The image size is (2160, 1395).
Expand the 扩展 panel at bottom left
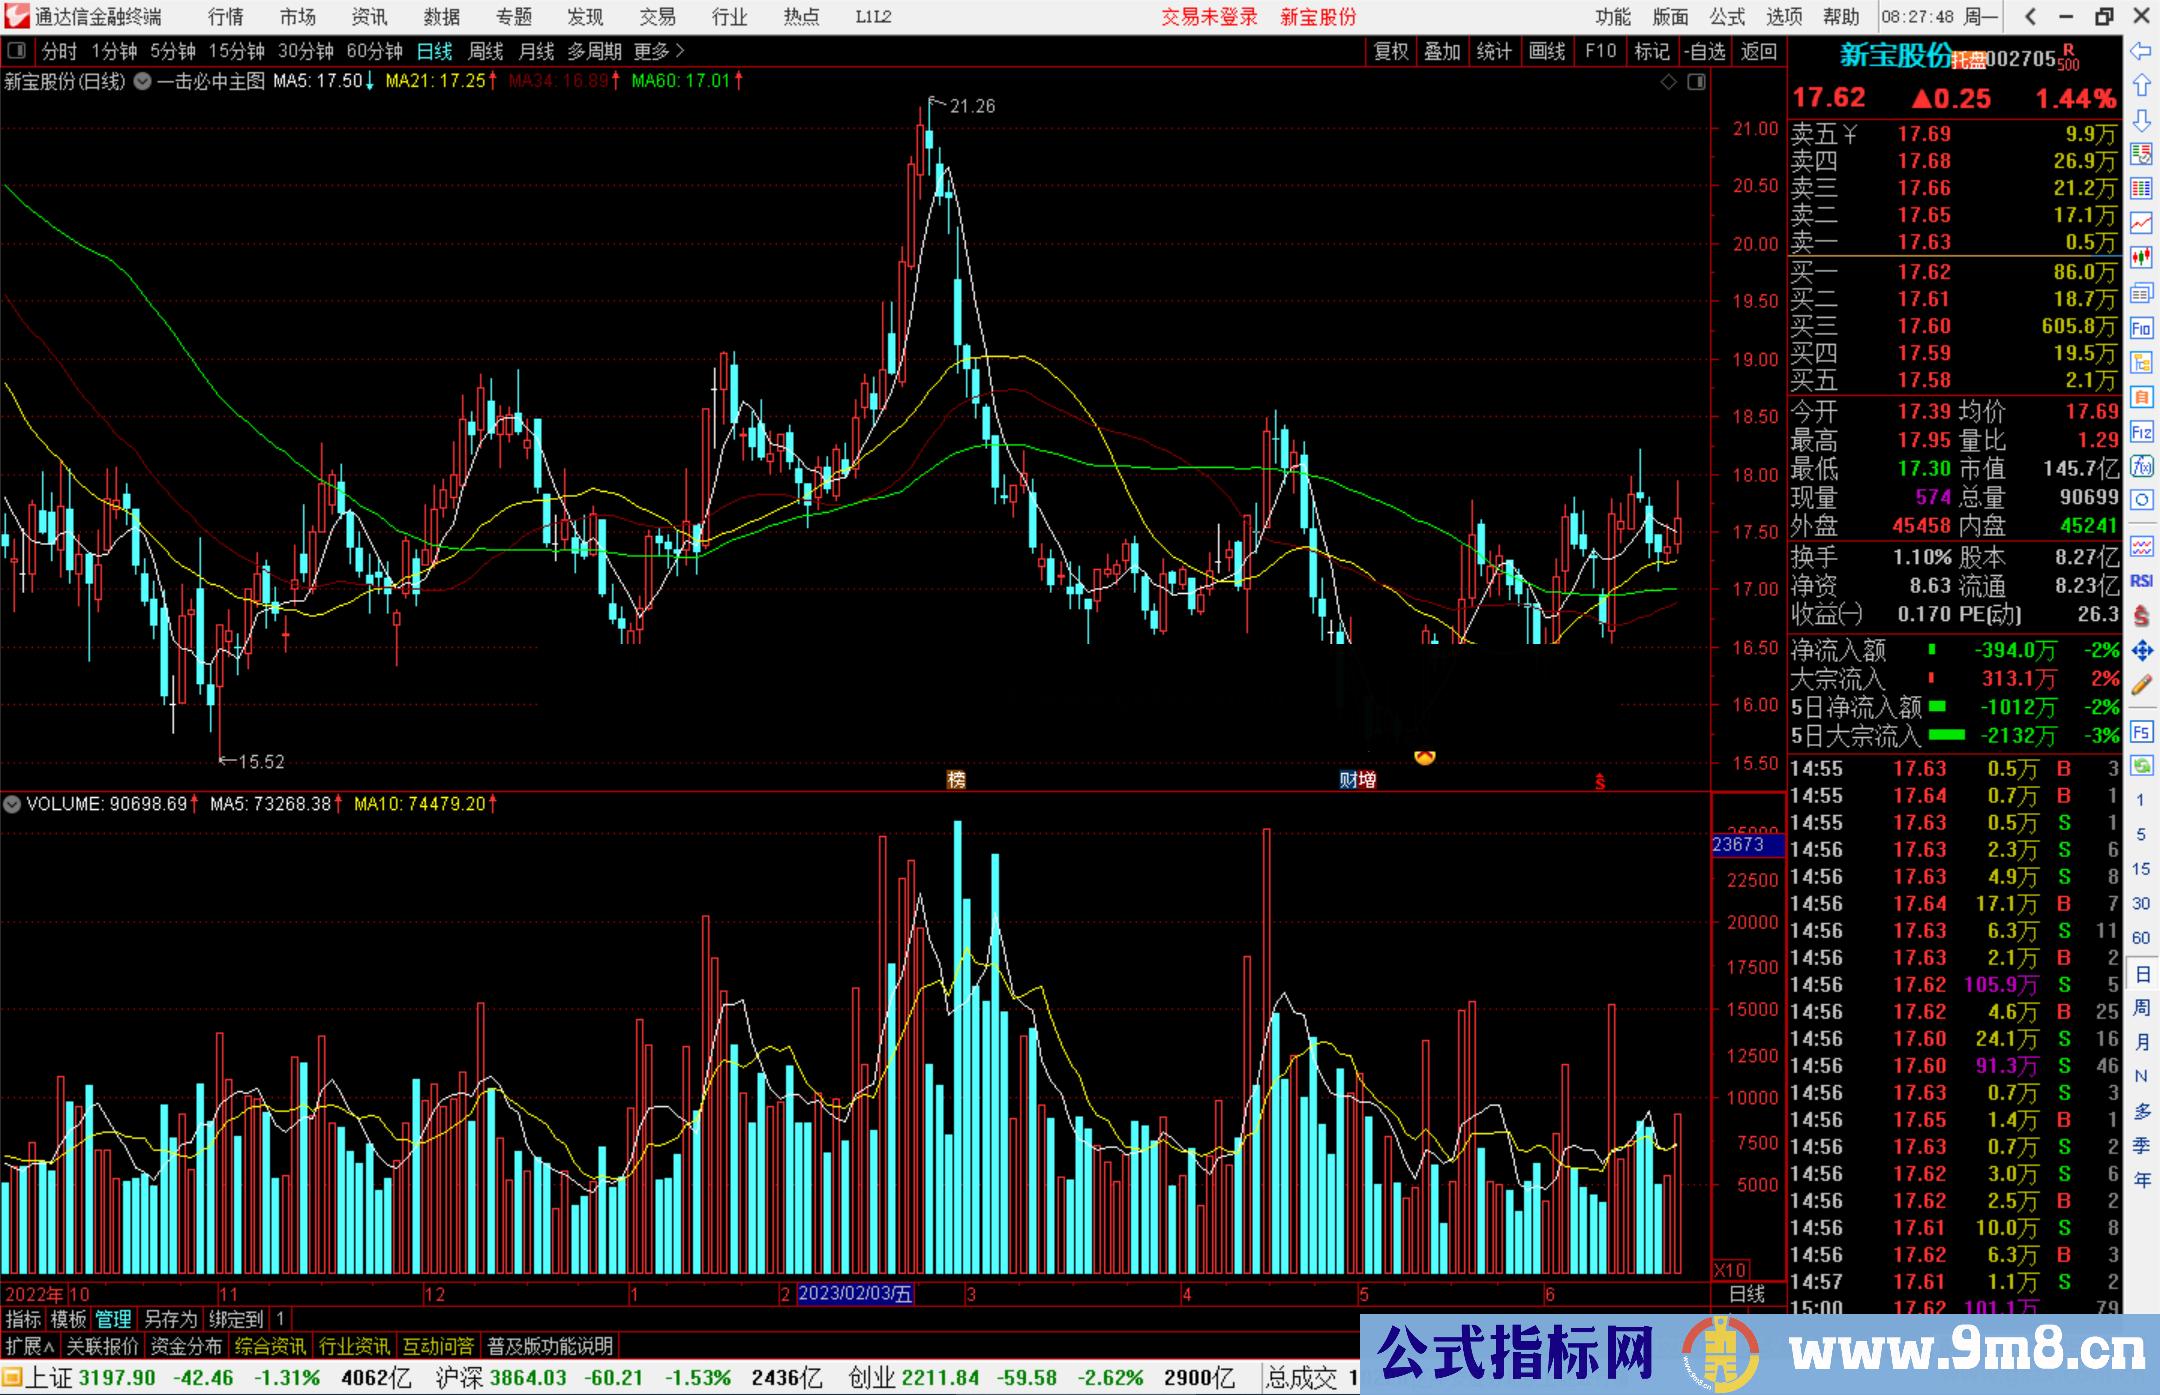pos(30,1346)
